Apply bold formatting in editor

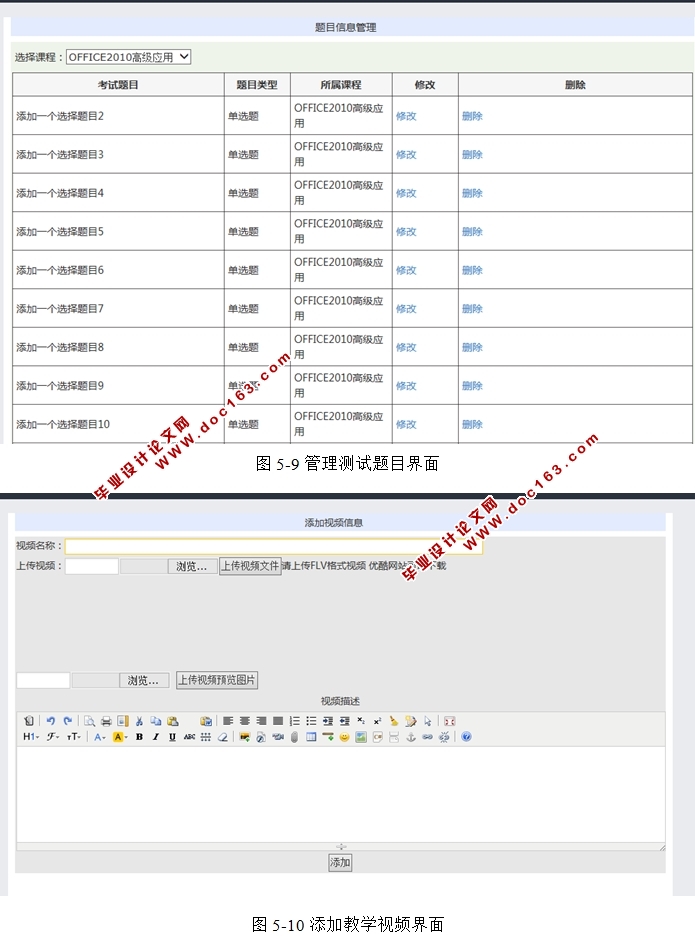[x=139, y=737]
